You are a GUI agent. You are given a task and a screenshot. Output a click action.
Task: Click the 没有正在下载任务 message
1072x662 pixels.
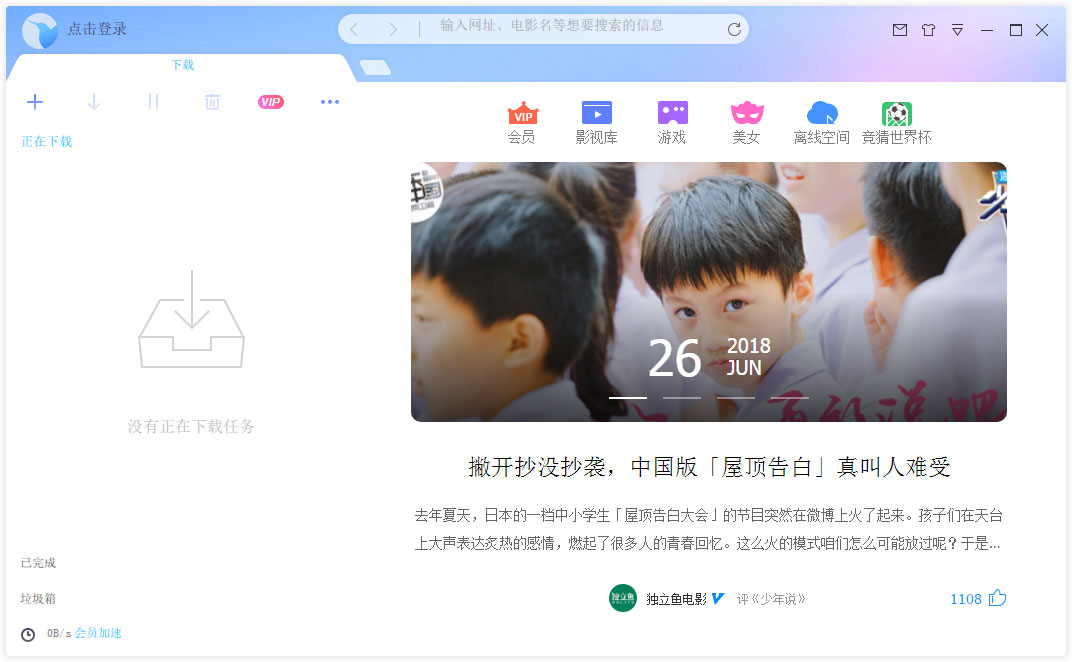pyautogui.click(x=191, y=427)
